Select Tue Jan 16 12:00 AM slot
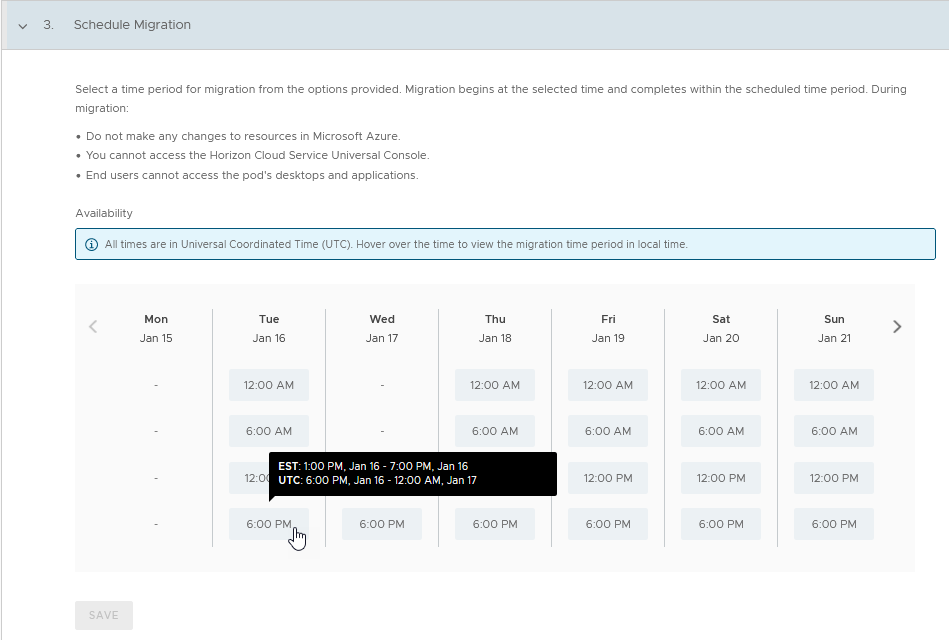 [269, 385]
